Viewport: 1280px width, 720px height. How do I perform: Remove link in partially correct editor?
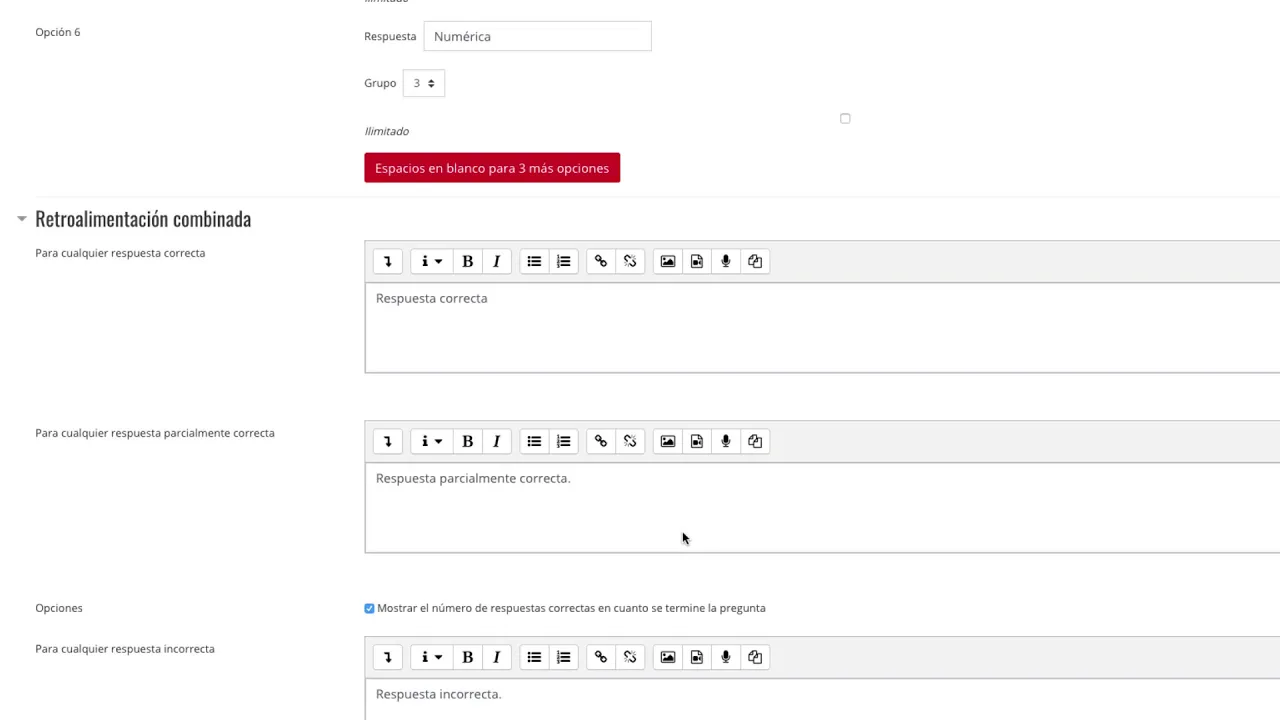coord(630,441)
